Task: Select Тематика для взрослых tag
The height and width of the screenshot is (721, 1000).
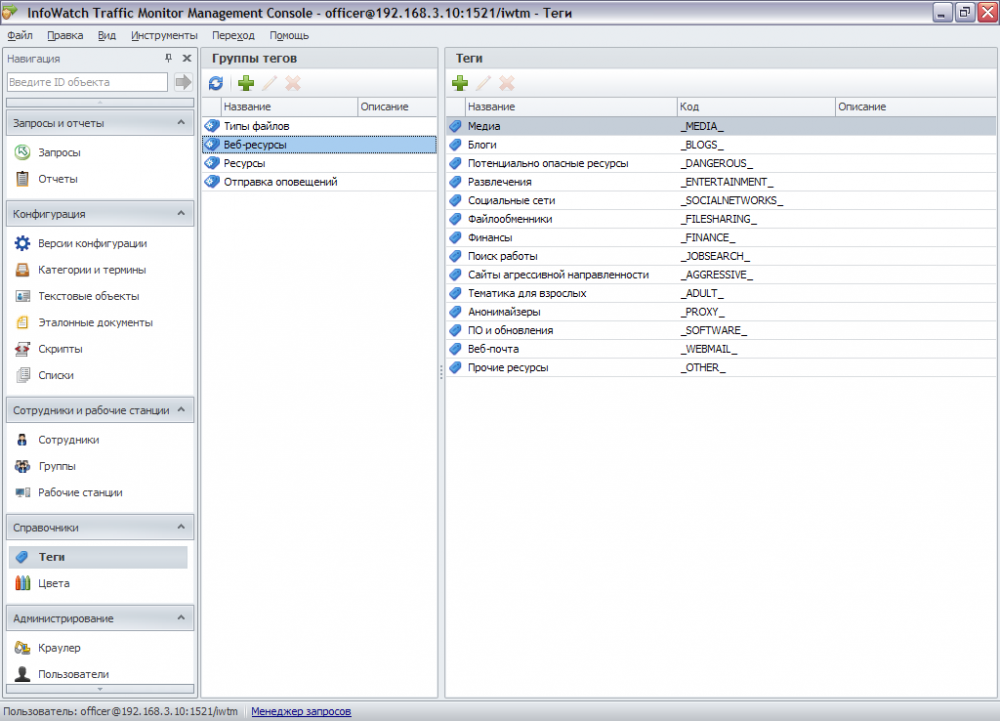Action: 721,293
